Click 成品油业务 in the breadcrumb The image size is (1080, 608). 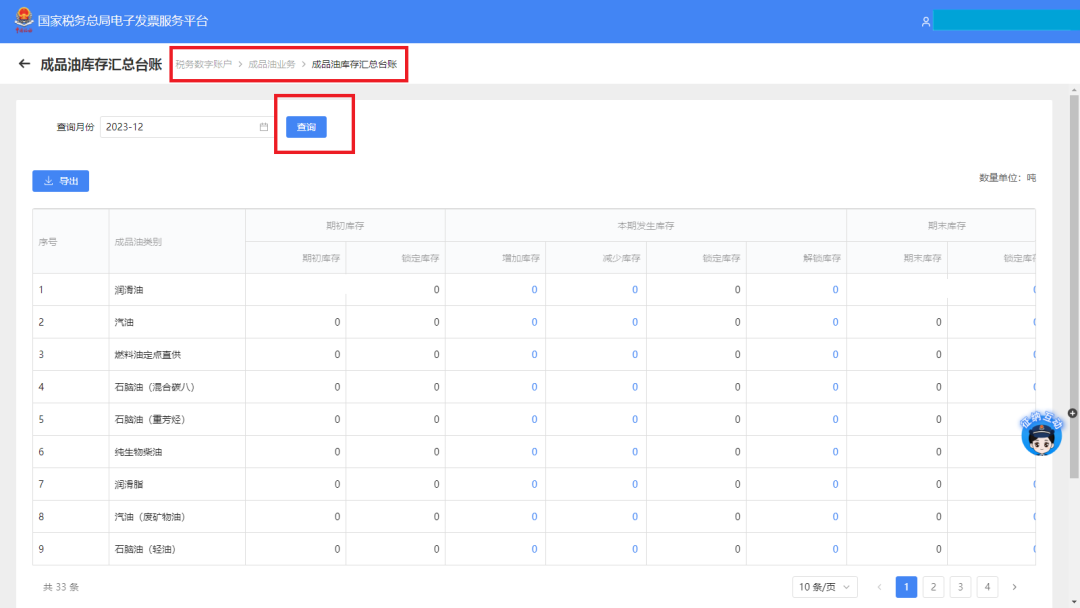tap(271, 64)
